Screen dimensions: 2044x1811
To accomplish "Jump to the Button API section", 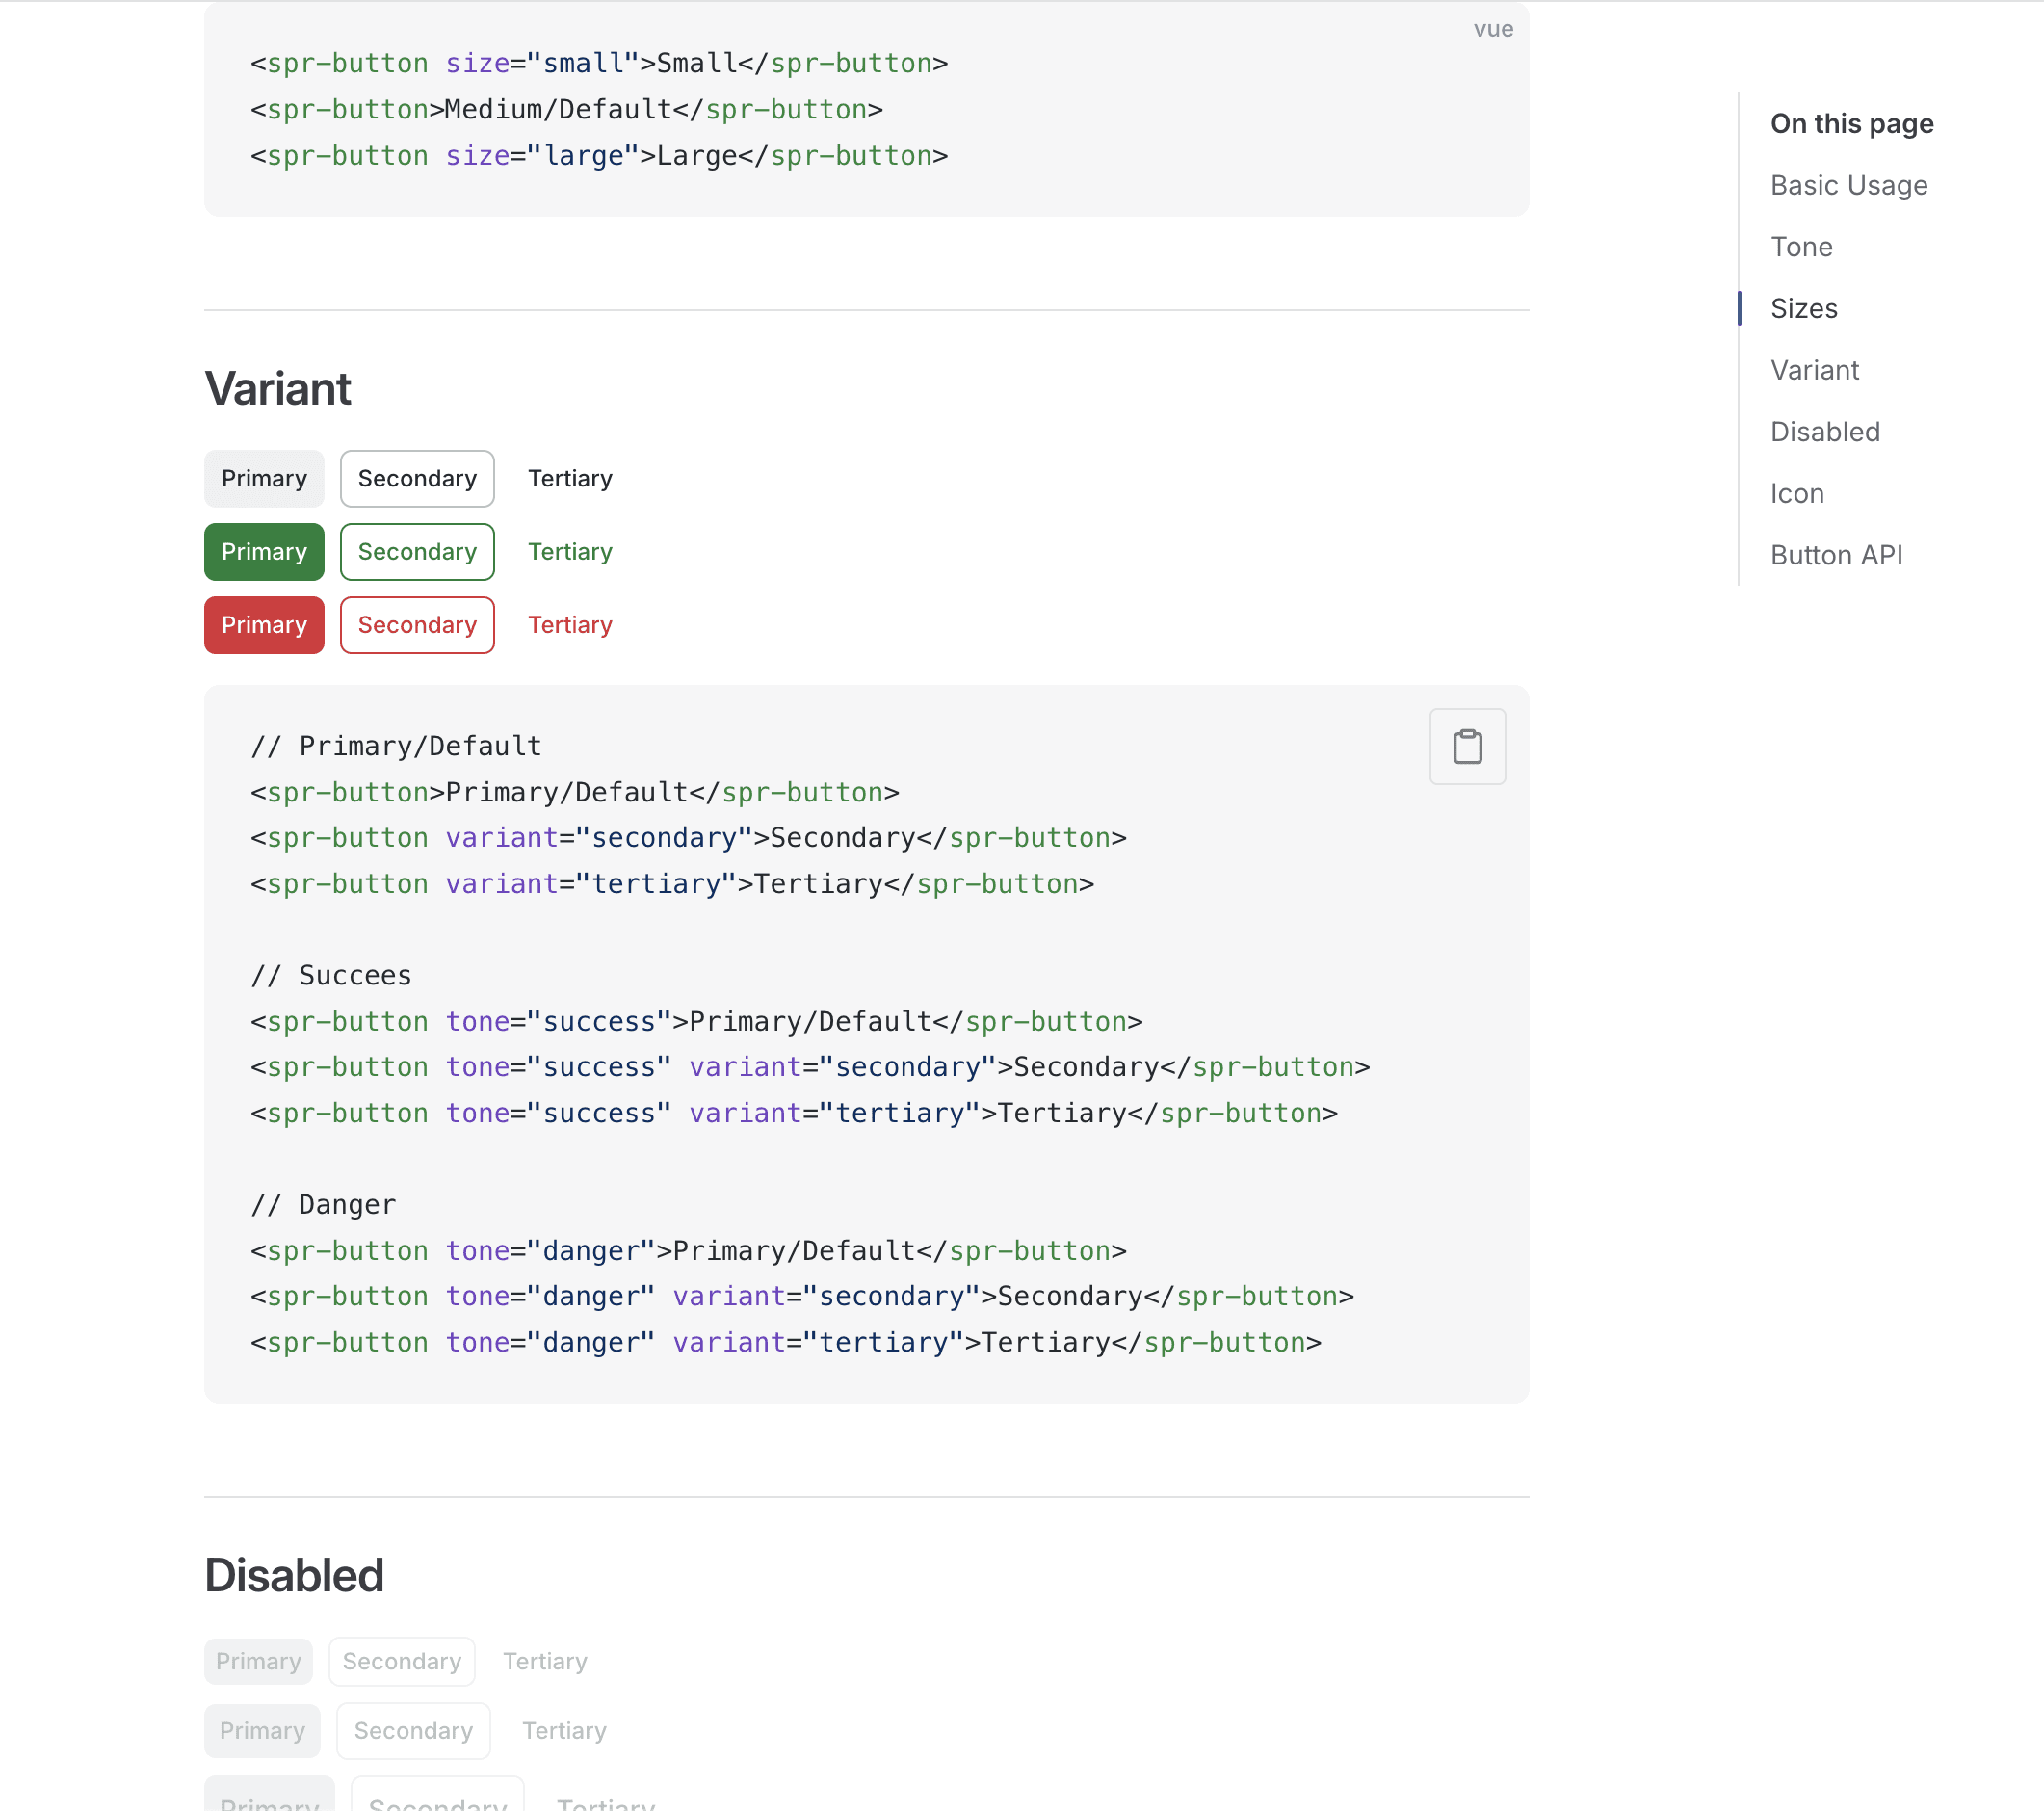I will [x=1836, y=554].
